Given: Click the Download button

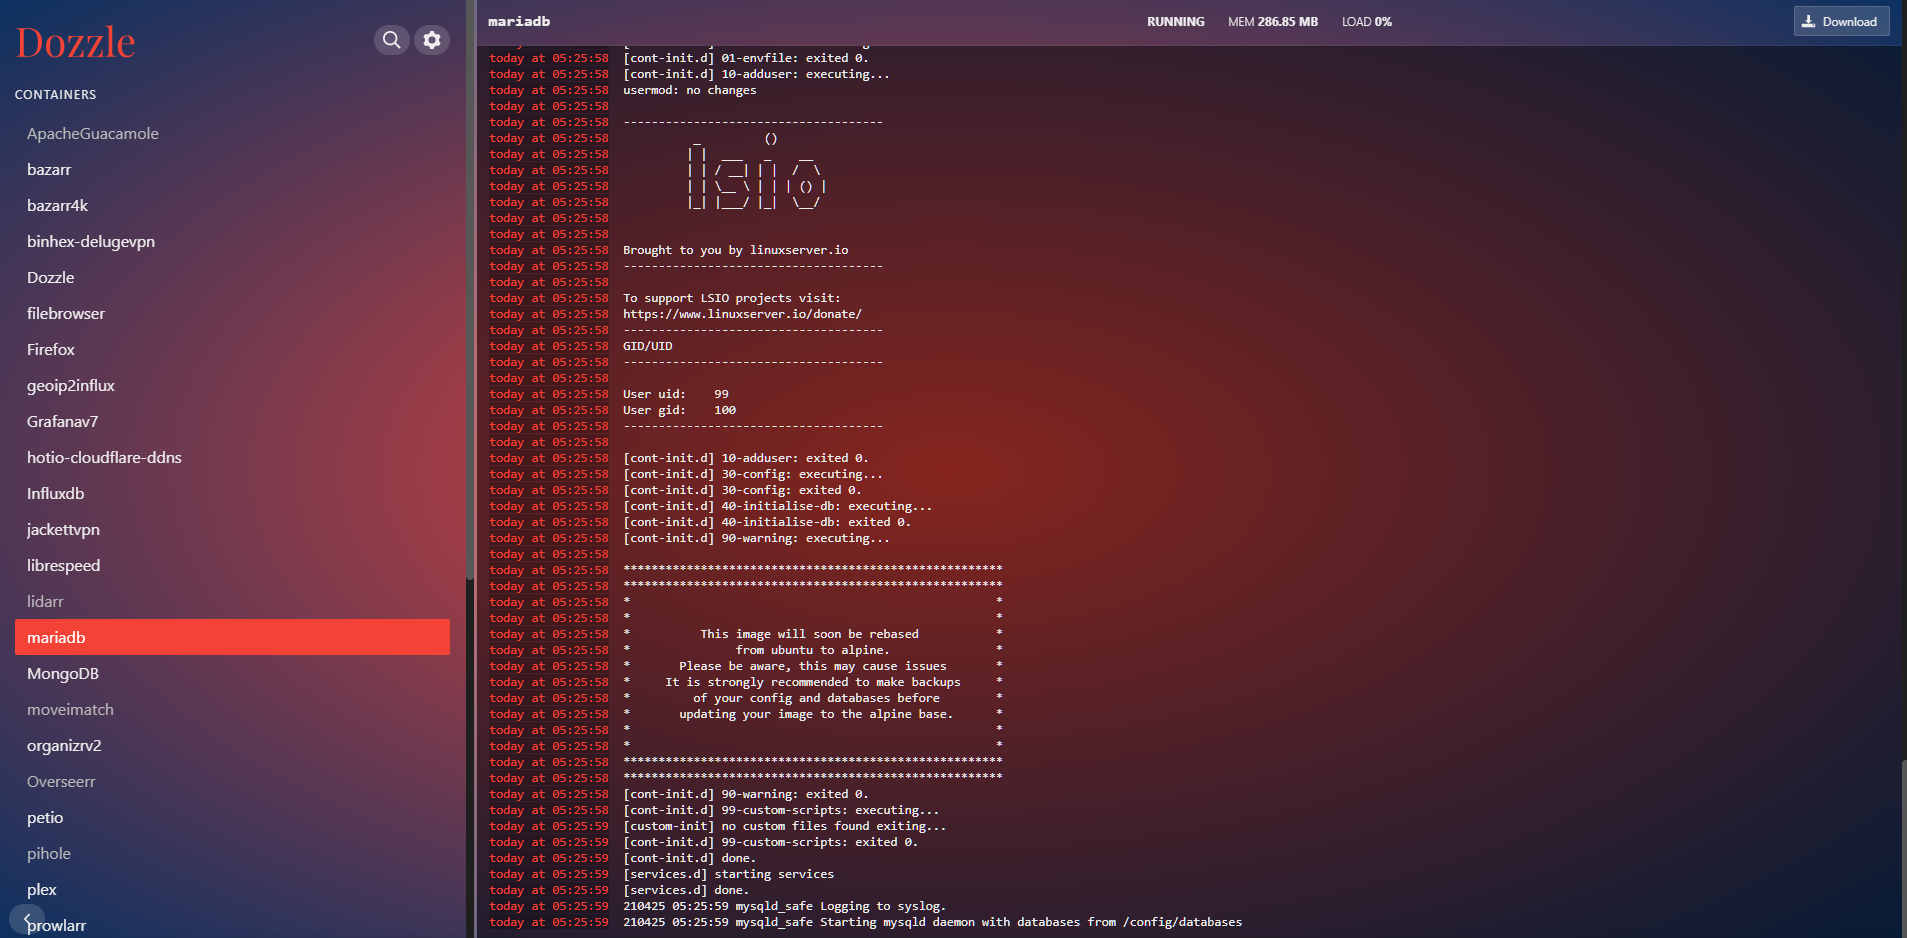Looking at the screenshot, I should coord(1840,22).
